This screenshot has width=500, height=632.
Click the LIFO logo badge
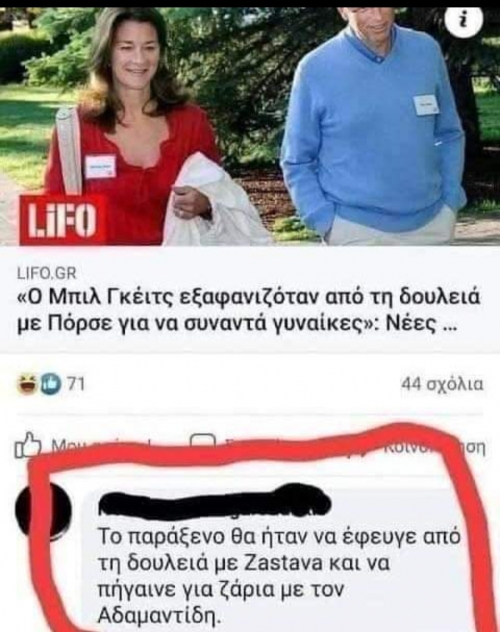(x=62, y=220)
